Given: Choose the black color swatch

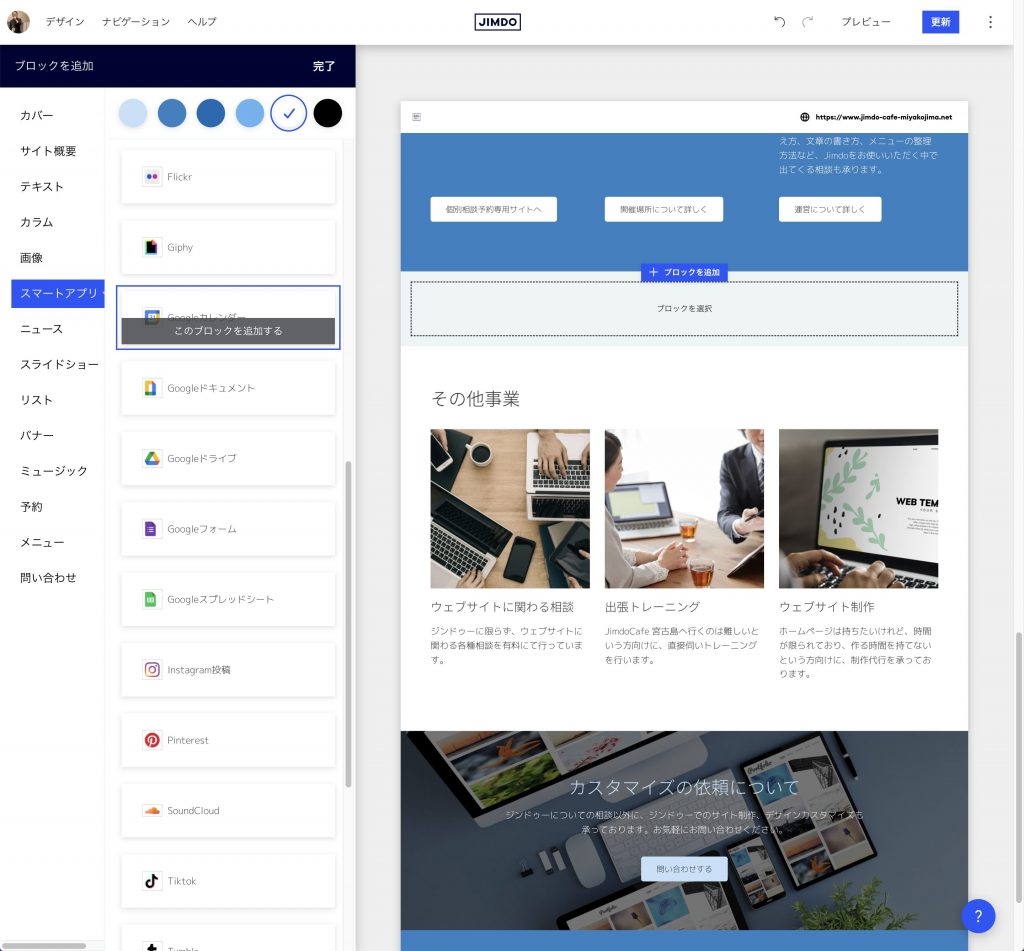Looking at the screenshot, I should (328, 113).
